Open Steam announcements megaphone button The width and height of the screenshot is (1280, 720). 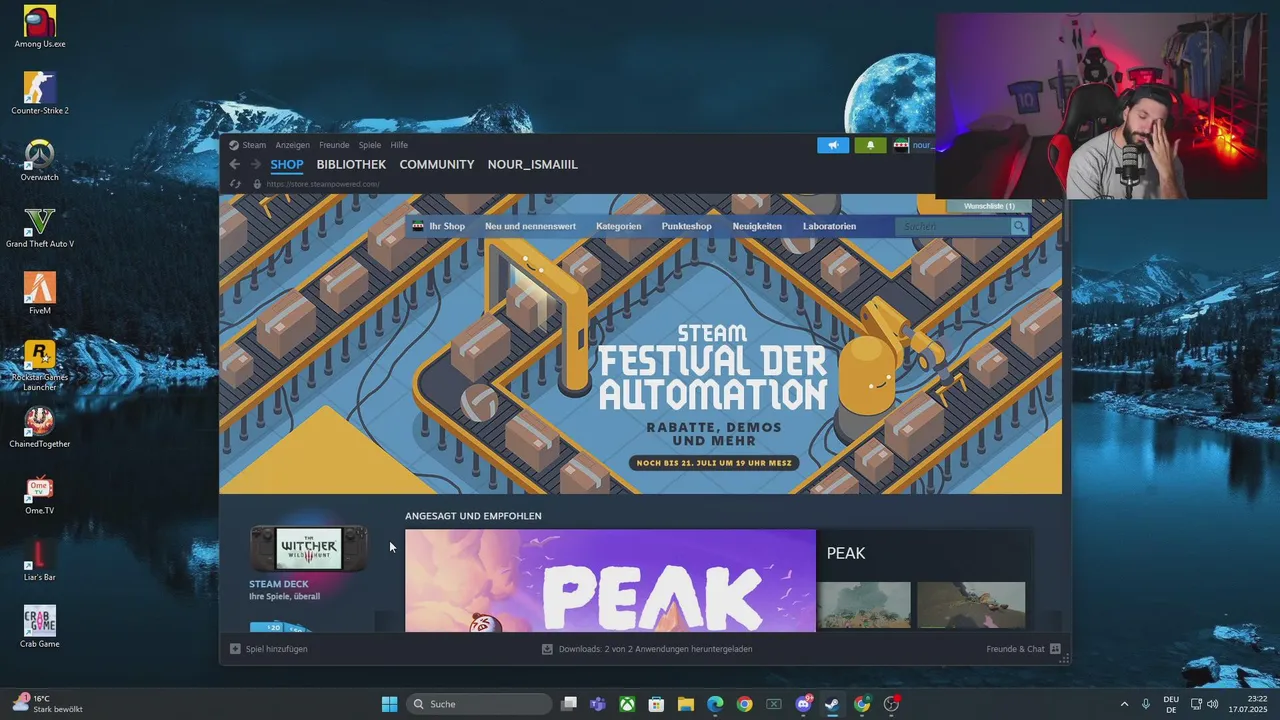(x=833, y=145)
